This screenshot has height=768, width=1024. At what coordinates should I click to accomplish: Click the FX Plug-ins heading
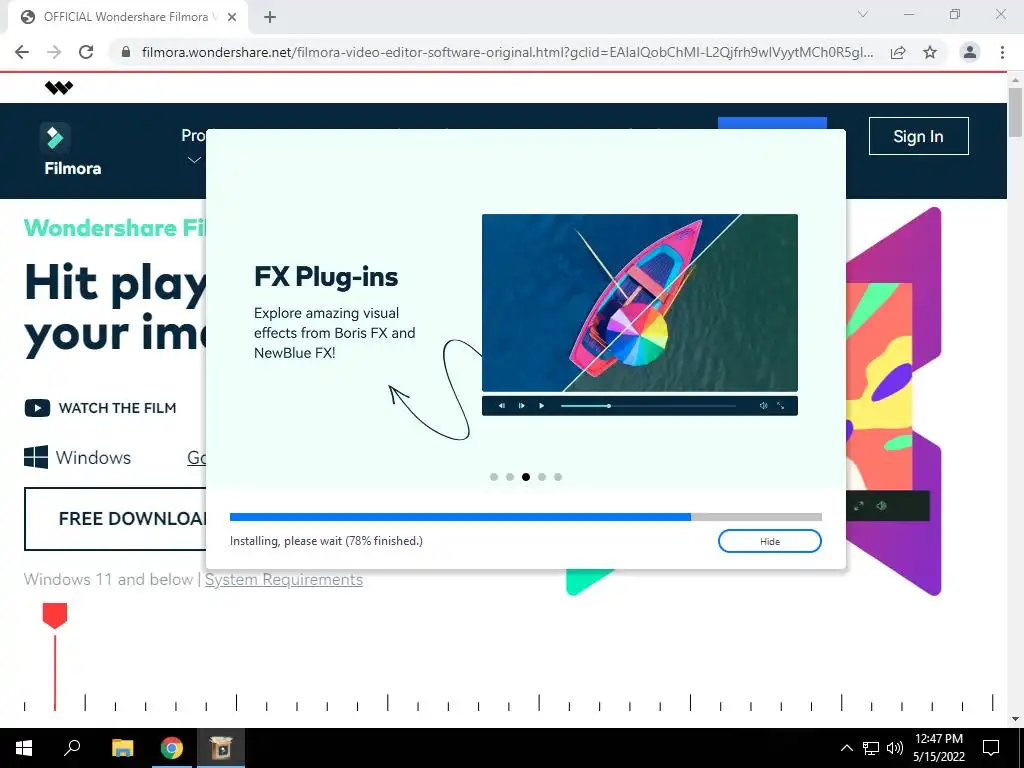(x=326, y=277)
